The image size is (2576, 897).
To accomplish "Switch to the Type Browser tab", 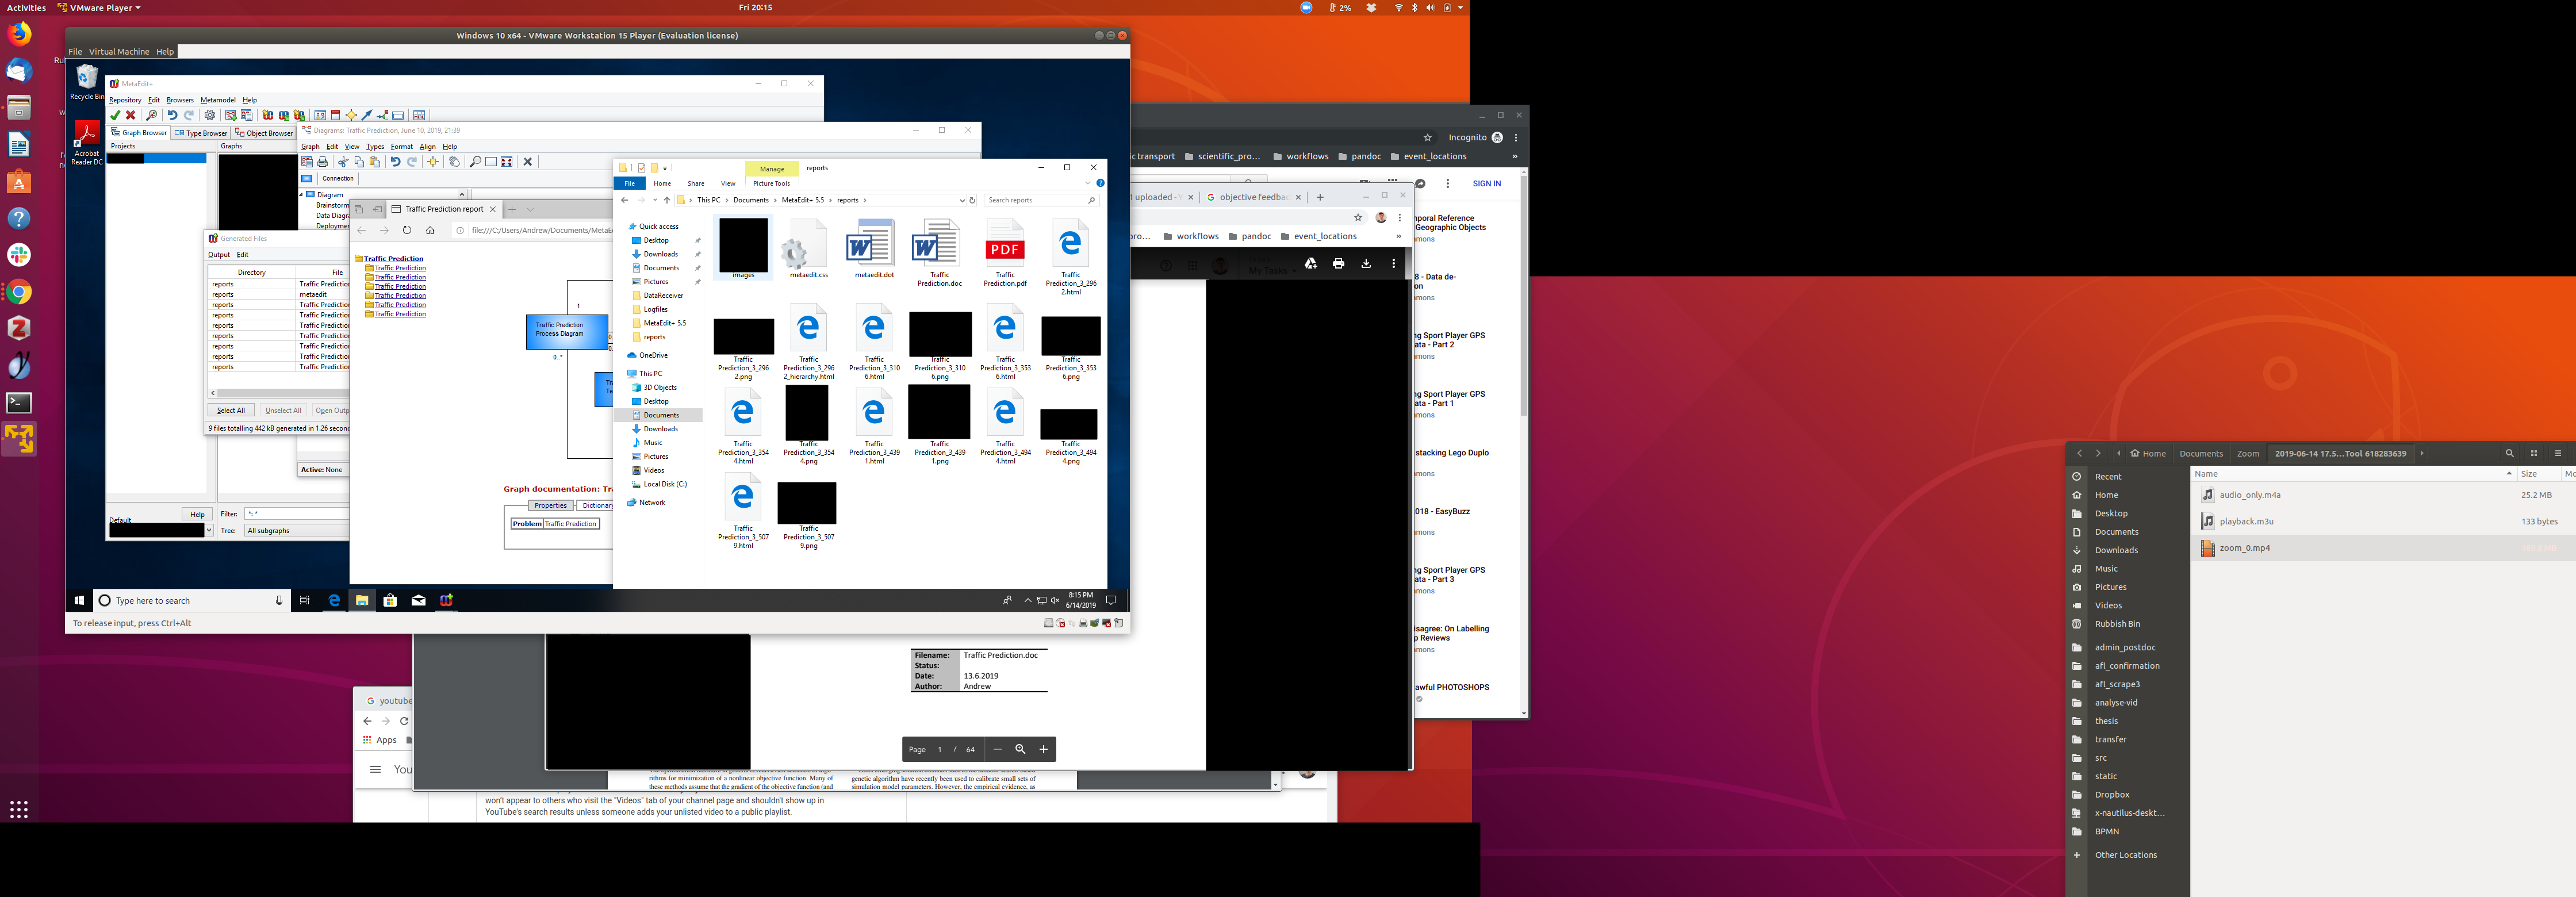I will (x=201, y=133).
